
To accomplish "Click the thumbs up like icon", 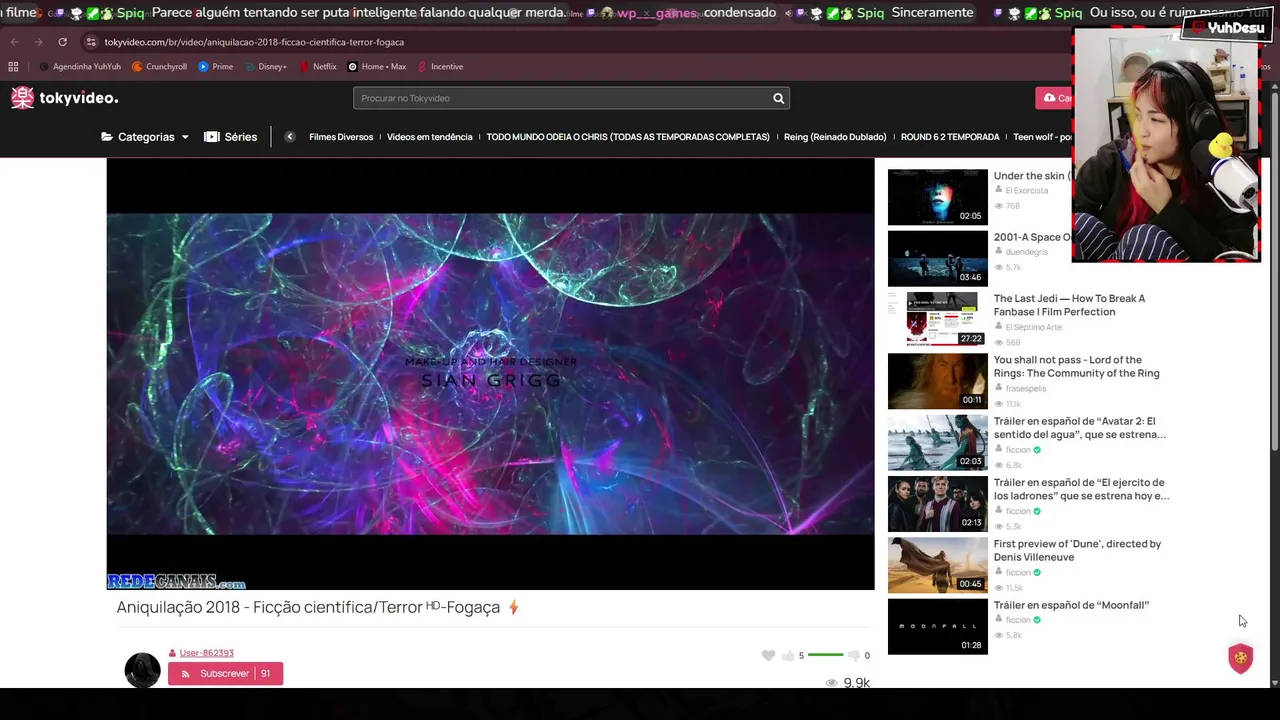I will [788, 655].
